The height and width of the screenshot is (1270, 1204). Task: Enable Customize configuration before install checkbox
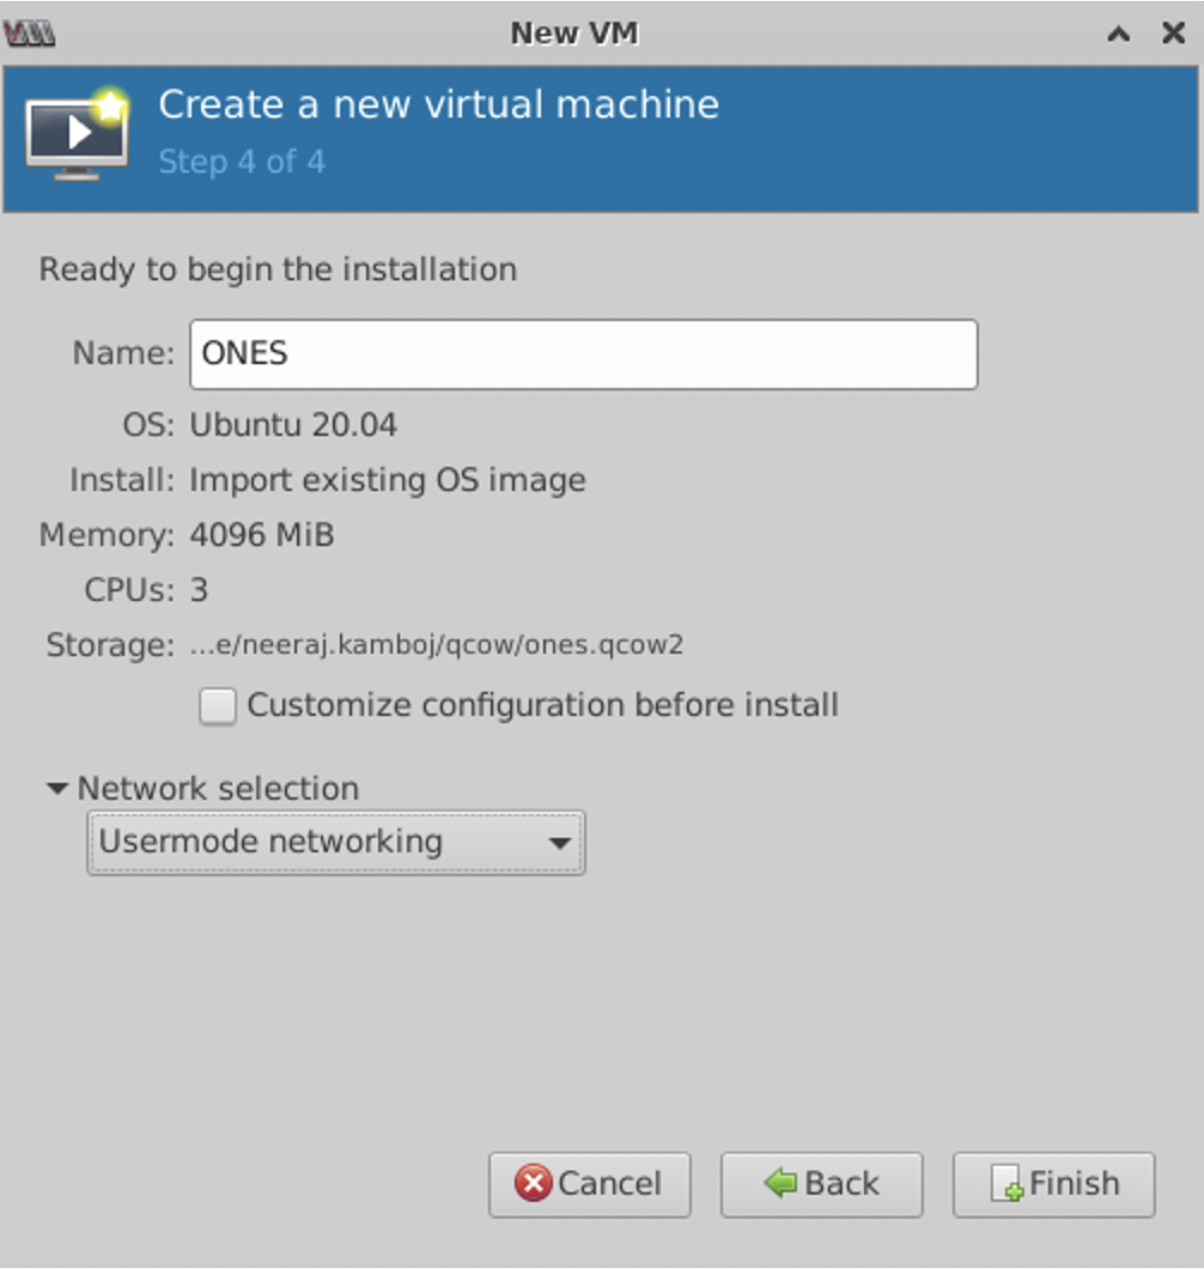217,705
